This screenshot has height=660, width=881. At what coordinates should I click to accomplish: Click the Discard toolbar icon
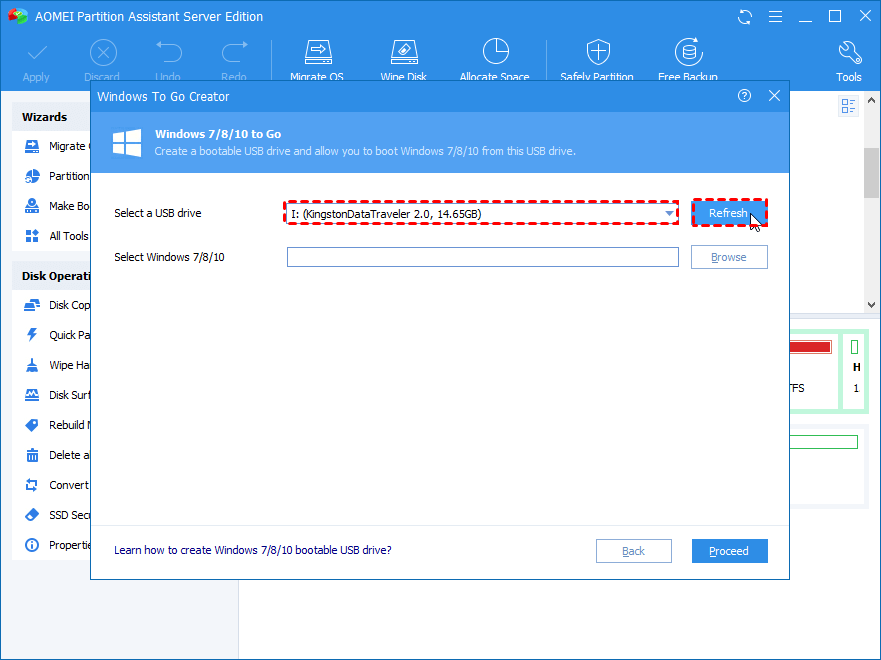pos(103,53)
